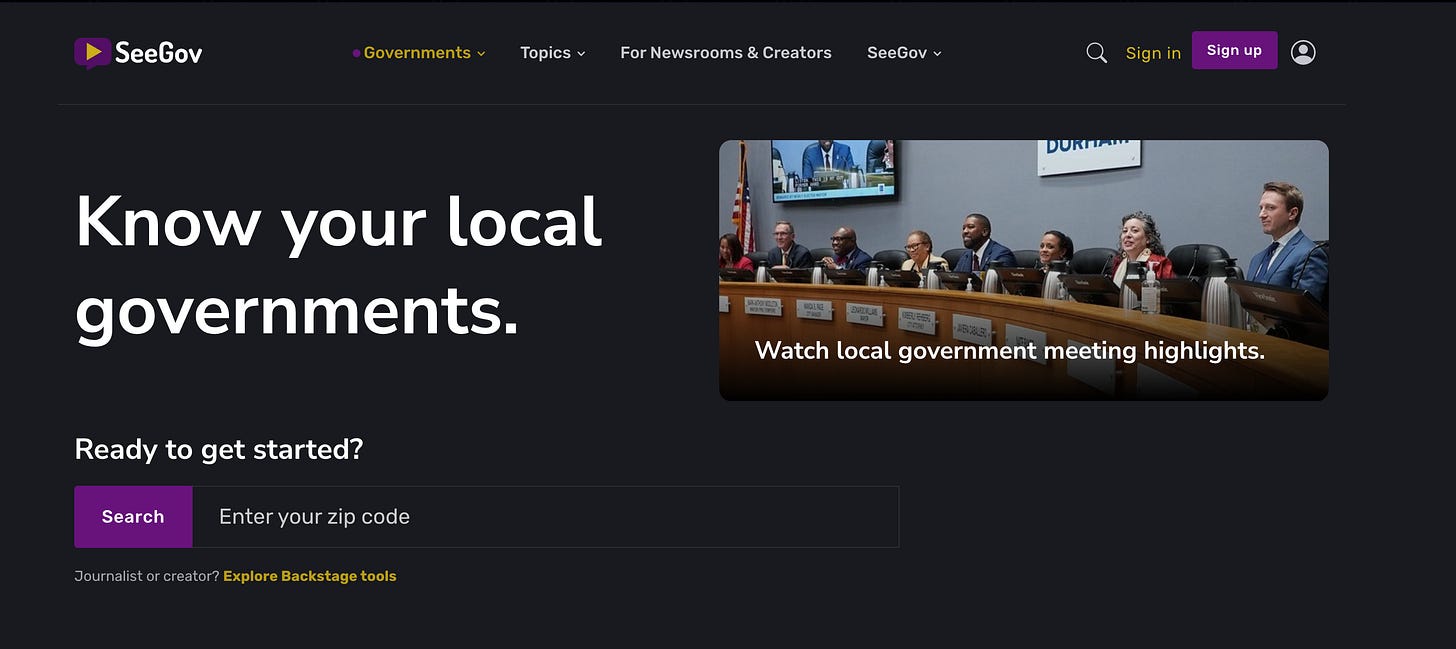This screenshot has width=1456, height=649.
Task: Expand the Topics dropdown menu
Action: pos(553,53)
